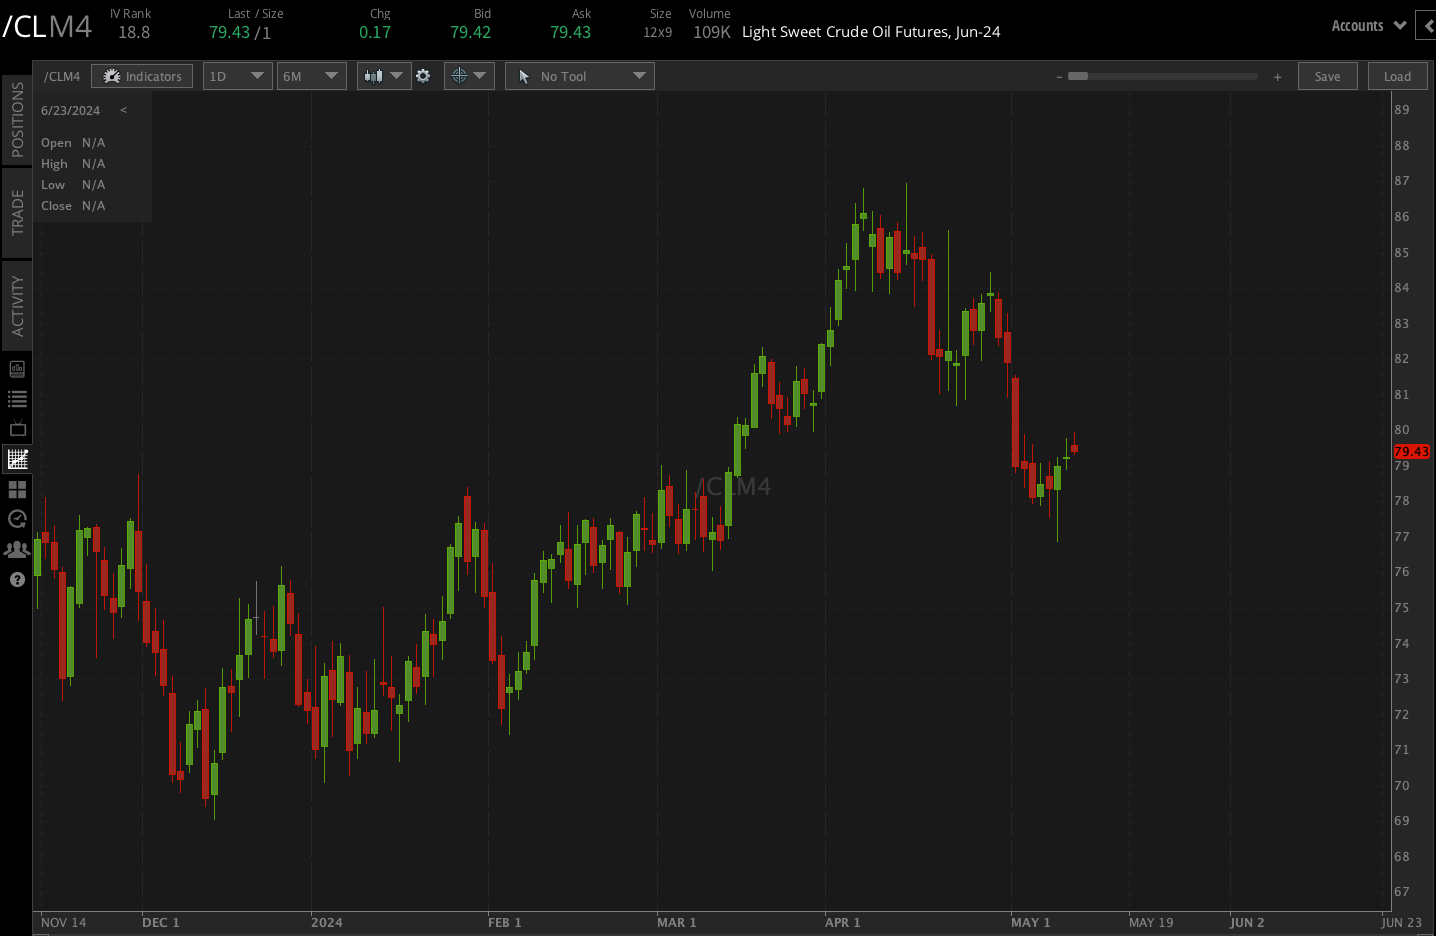The height and width of the screenshot is (936, 1436).
Task: Open the chart settings gear
Action: click(x=424, y=75)
